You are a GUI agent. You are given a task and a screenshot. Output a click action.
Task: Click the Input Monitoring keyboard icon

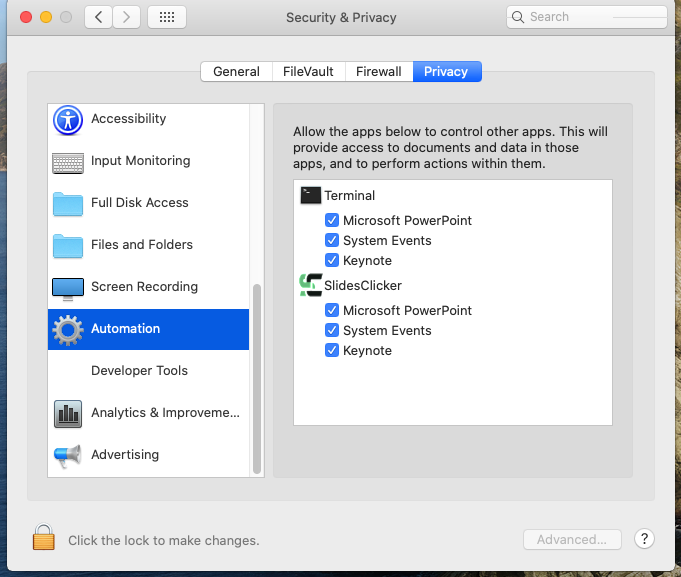click(x=68, y=163)
